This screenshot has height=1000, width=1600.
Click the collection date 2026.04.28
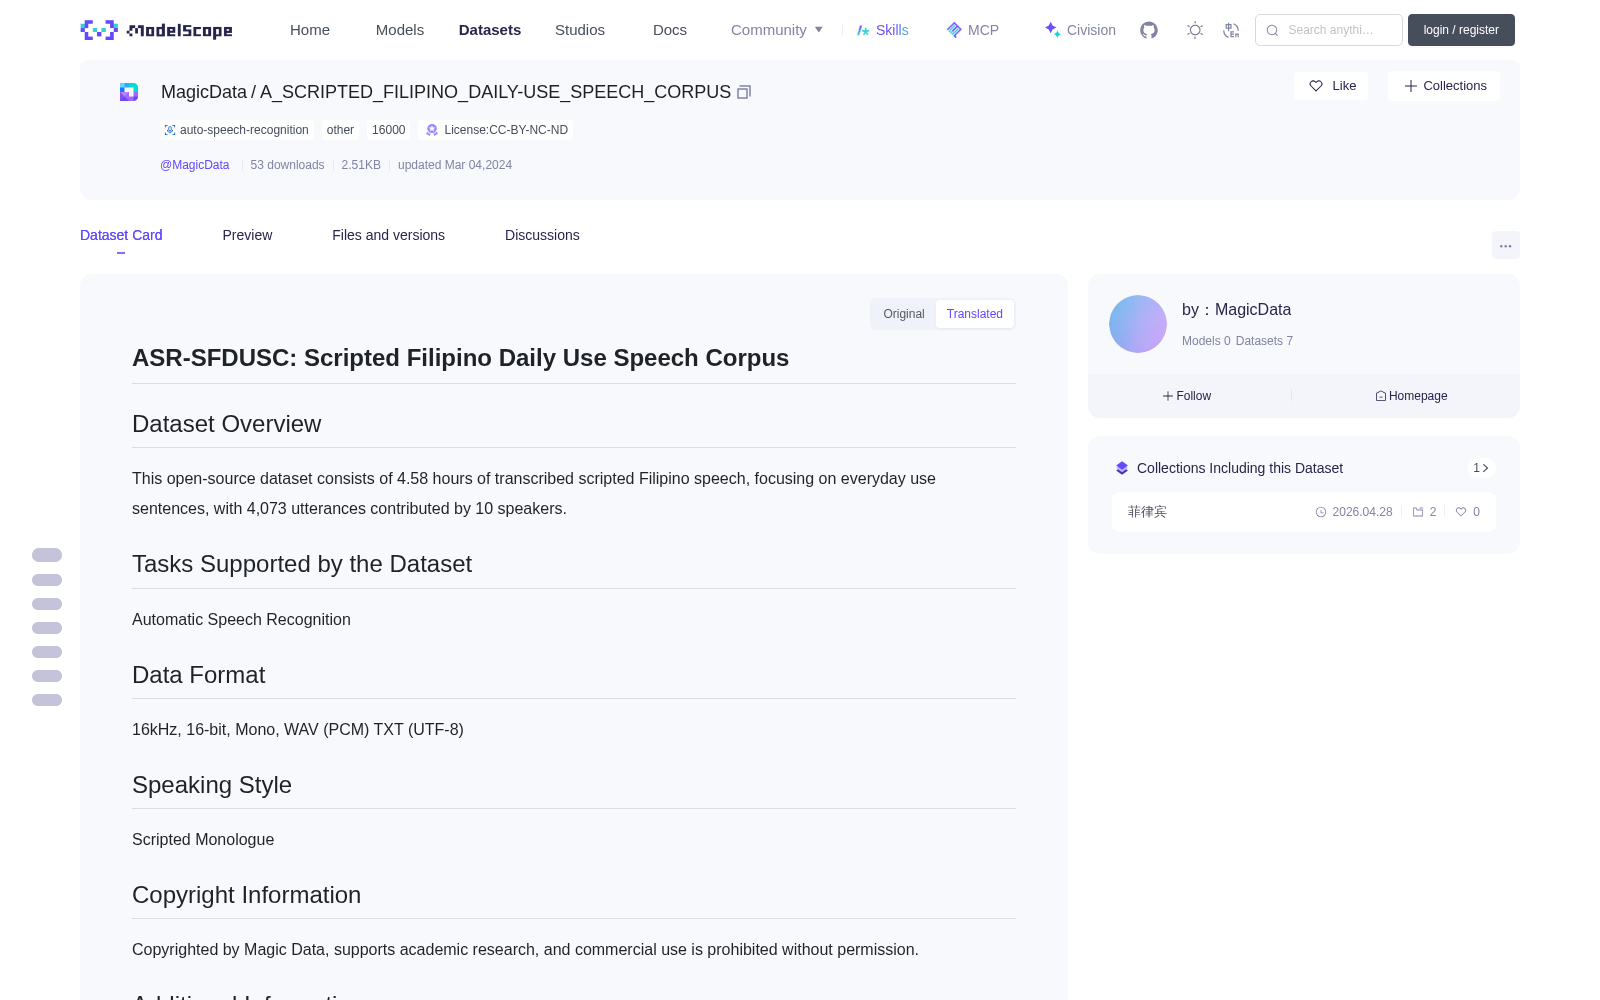pos(1354,512)
